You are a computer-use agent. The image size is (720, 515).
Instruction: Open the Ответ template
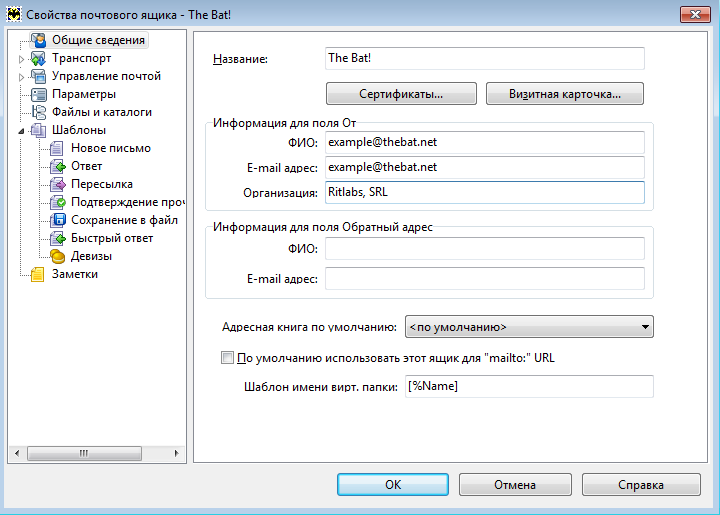86,166
